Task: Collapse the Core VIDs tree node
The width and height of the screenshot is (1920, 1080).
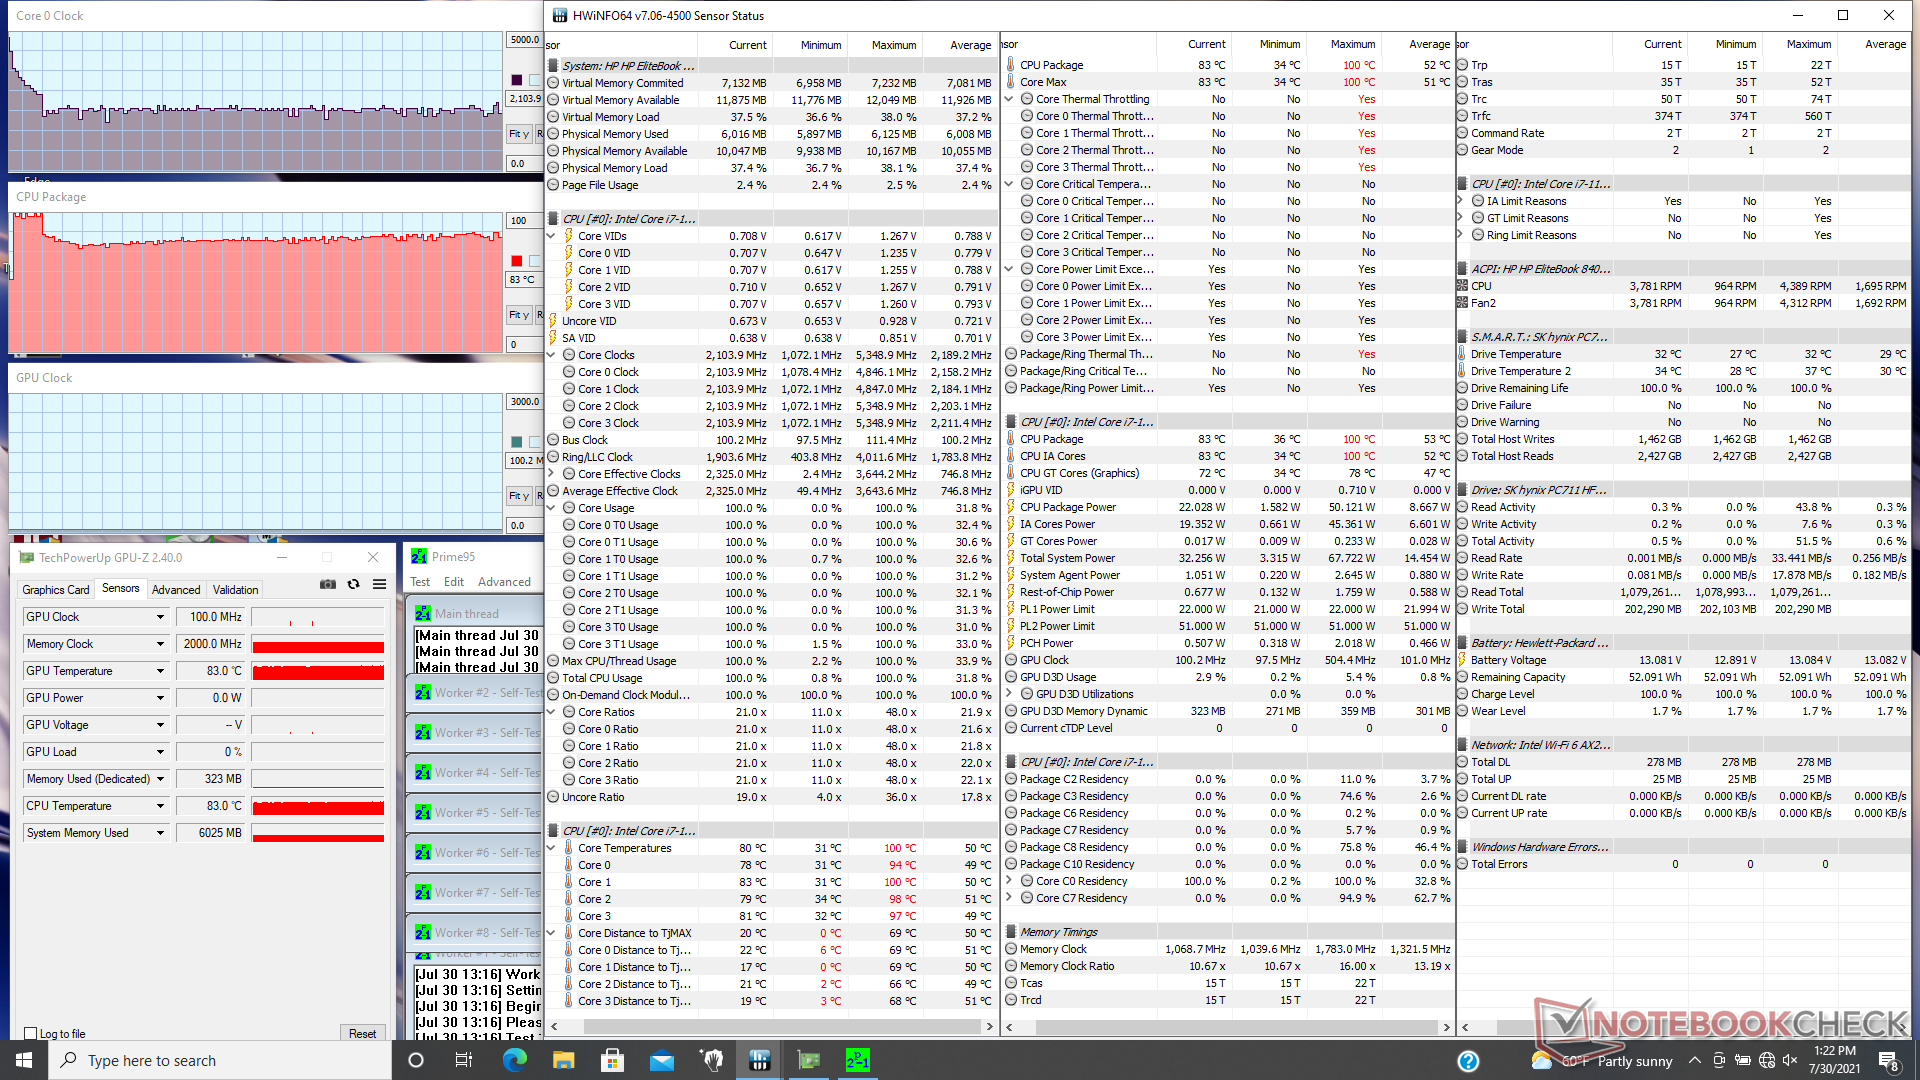Action: [551, 236]
